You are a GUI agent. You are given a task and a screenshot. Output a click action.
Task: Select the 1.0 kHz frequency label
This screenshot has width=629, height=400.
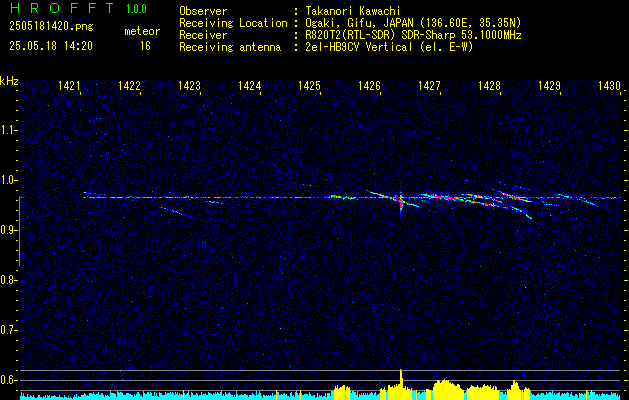pos(8,180)
